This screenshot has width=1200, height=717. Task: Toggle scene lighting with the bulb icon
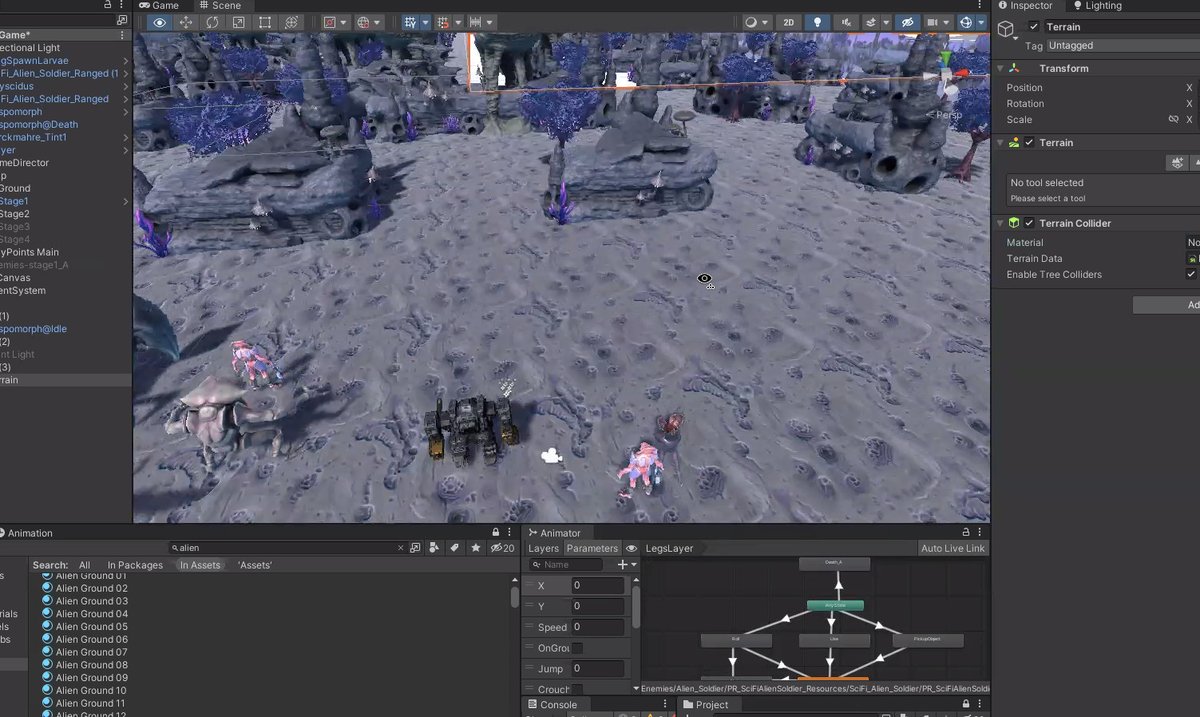tap(818, 21)
